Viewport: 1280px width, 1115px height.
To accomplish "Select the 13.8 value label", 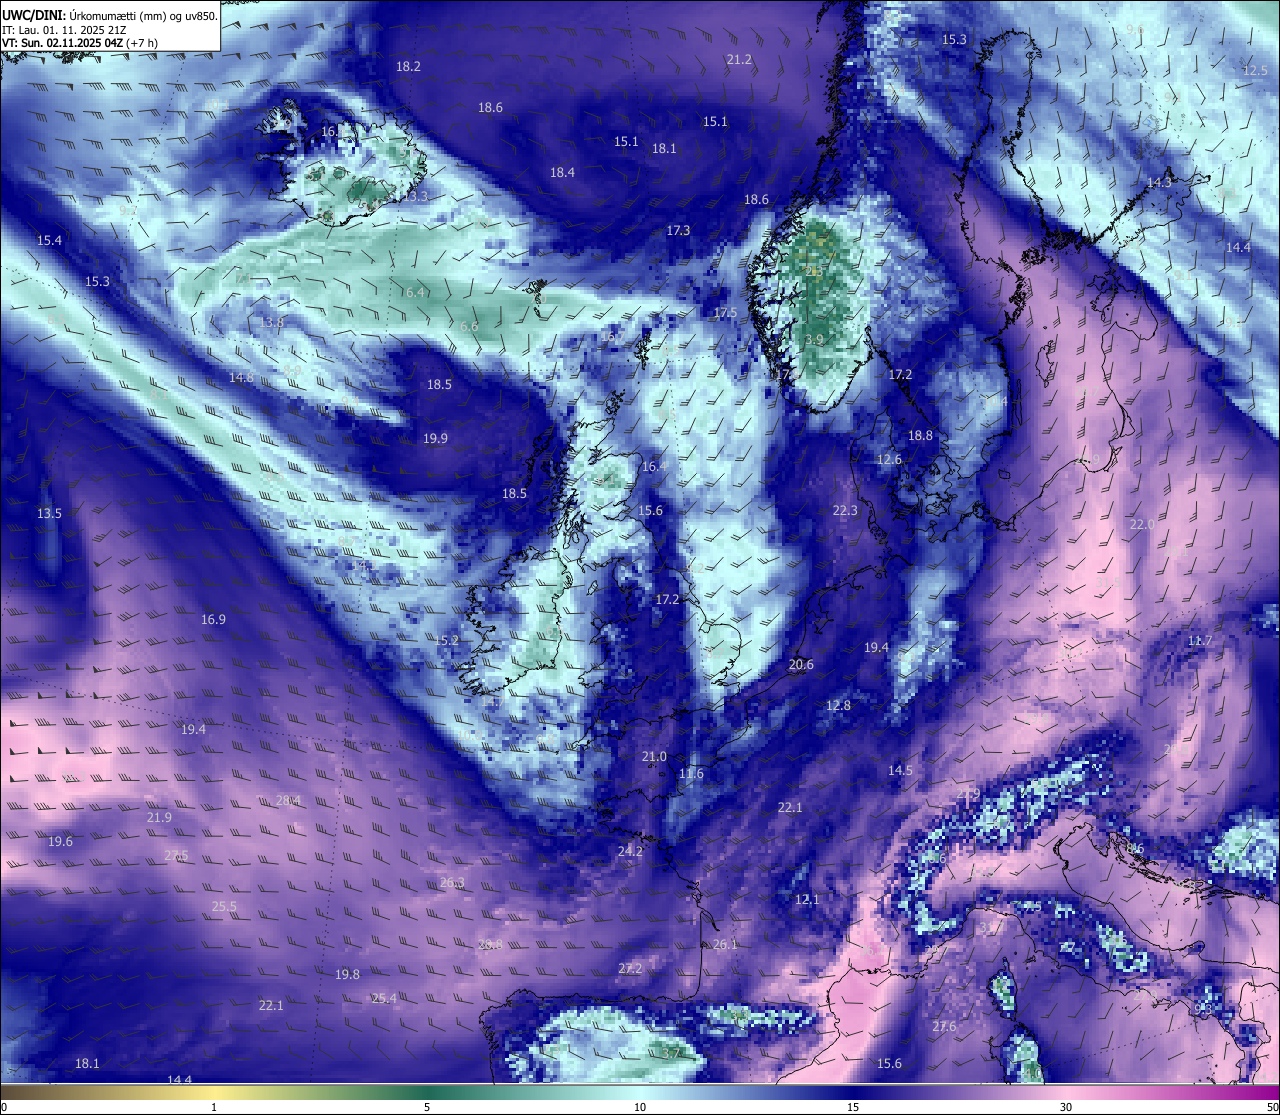I will (271, 322).
